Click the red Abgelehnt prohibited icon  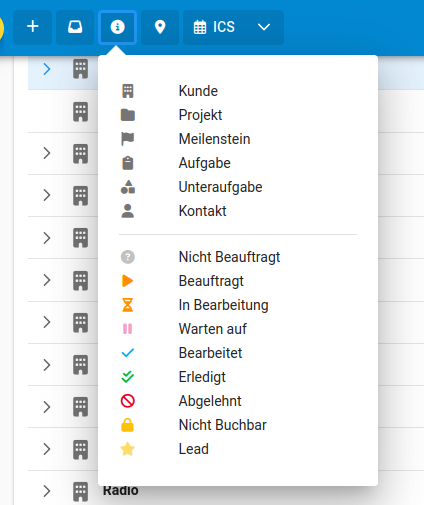[x=128, y=401]
